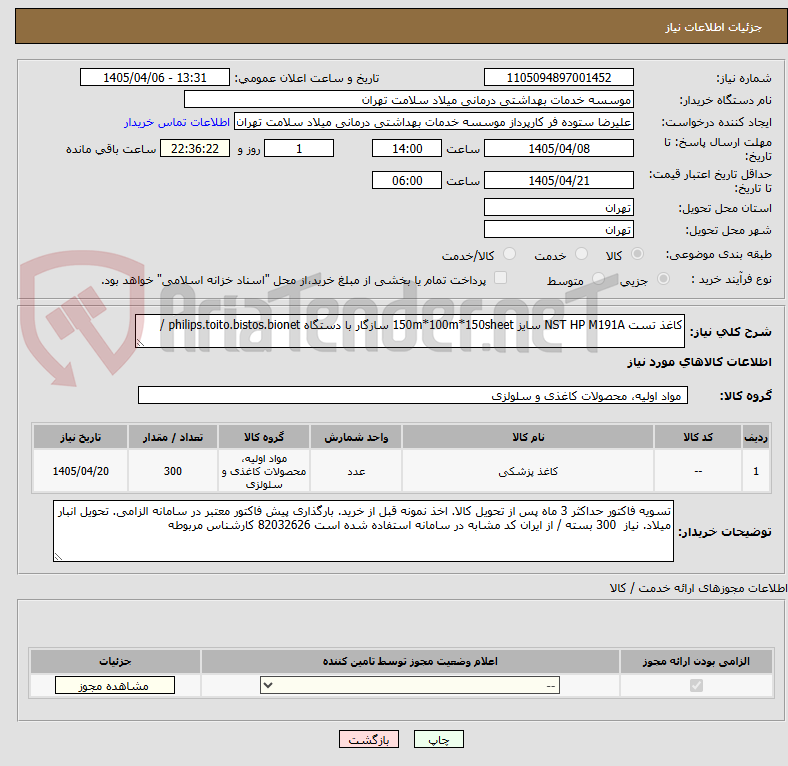Image resolution: width=788 pixels, height=766 pixels.
Task: Click the تعداد / مقدار column header
Action: (172, 437)
